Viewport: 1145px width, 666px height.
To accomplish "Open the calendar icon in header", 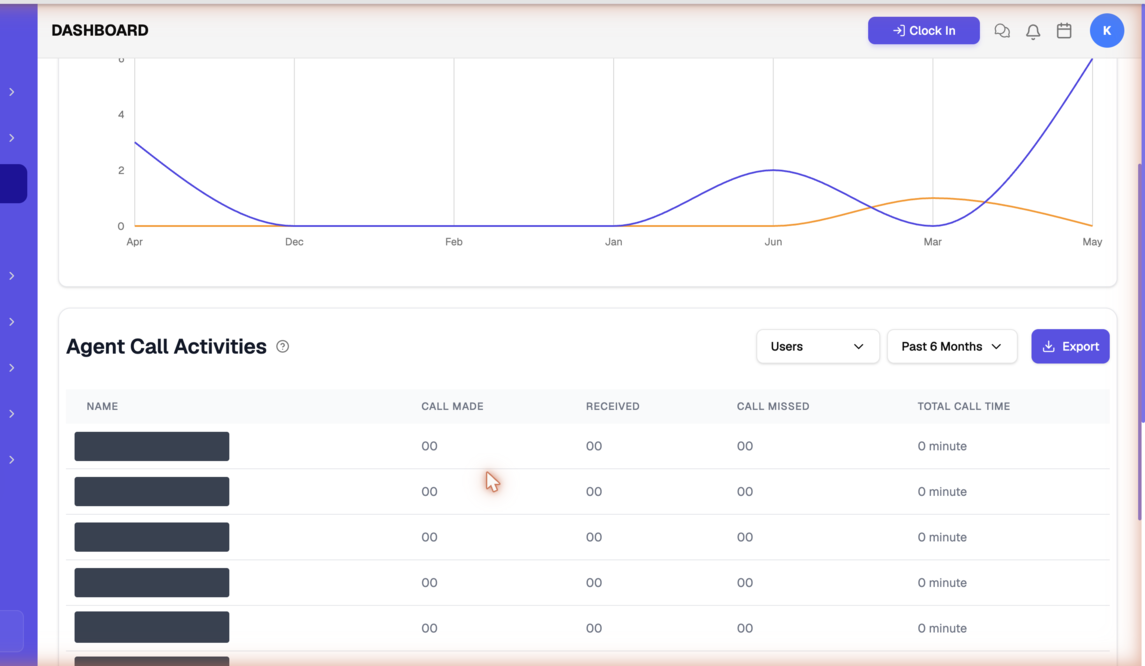I will pos(1064,31).
